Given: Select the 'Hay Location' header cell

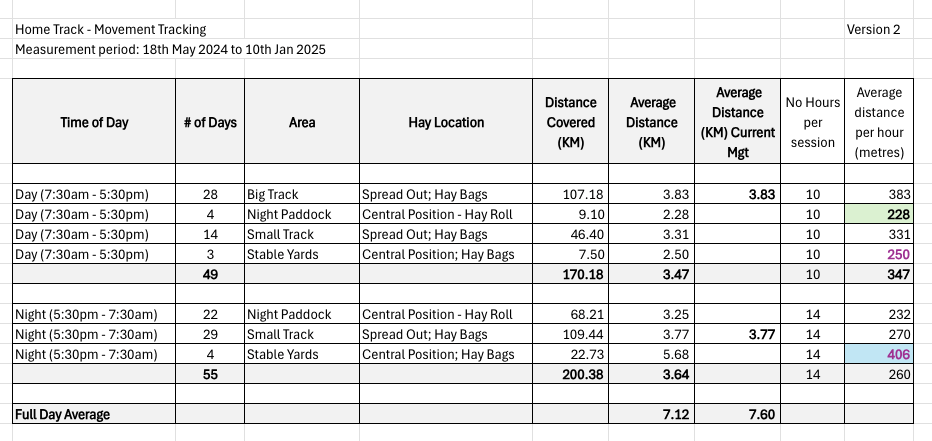Looking at the screenshot, I should click(x=446, y=122).
